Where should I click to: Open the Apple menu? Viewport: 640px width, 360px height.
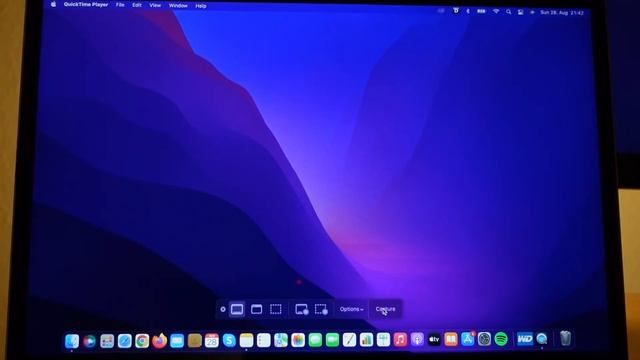point(53,4)
